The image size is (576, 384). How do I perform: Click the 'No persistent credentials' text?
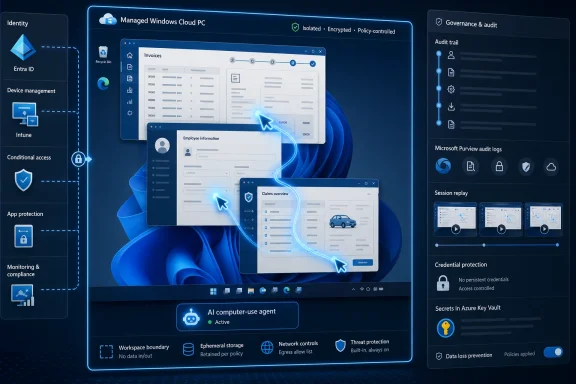pyautogui.click(x=483, y=279)
